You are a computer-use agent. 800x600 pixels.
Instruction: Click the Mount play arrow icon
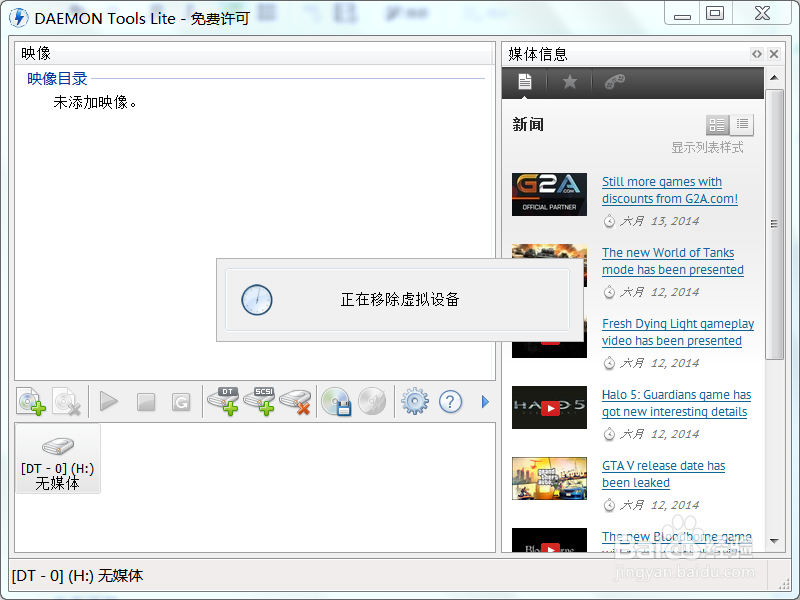point(109,402)
